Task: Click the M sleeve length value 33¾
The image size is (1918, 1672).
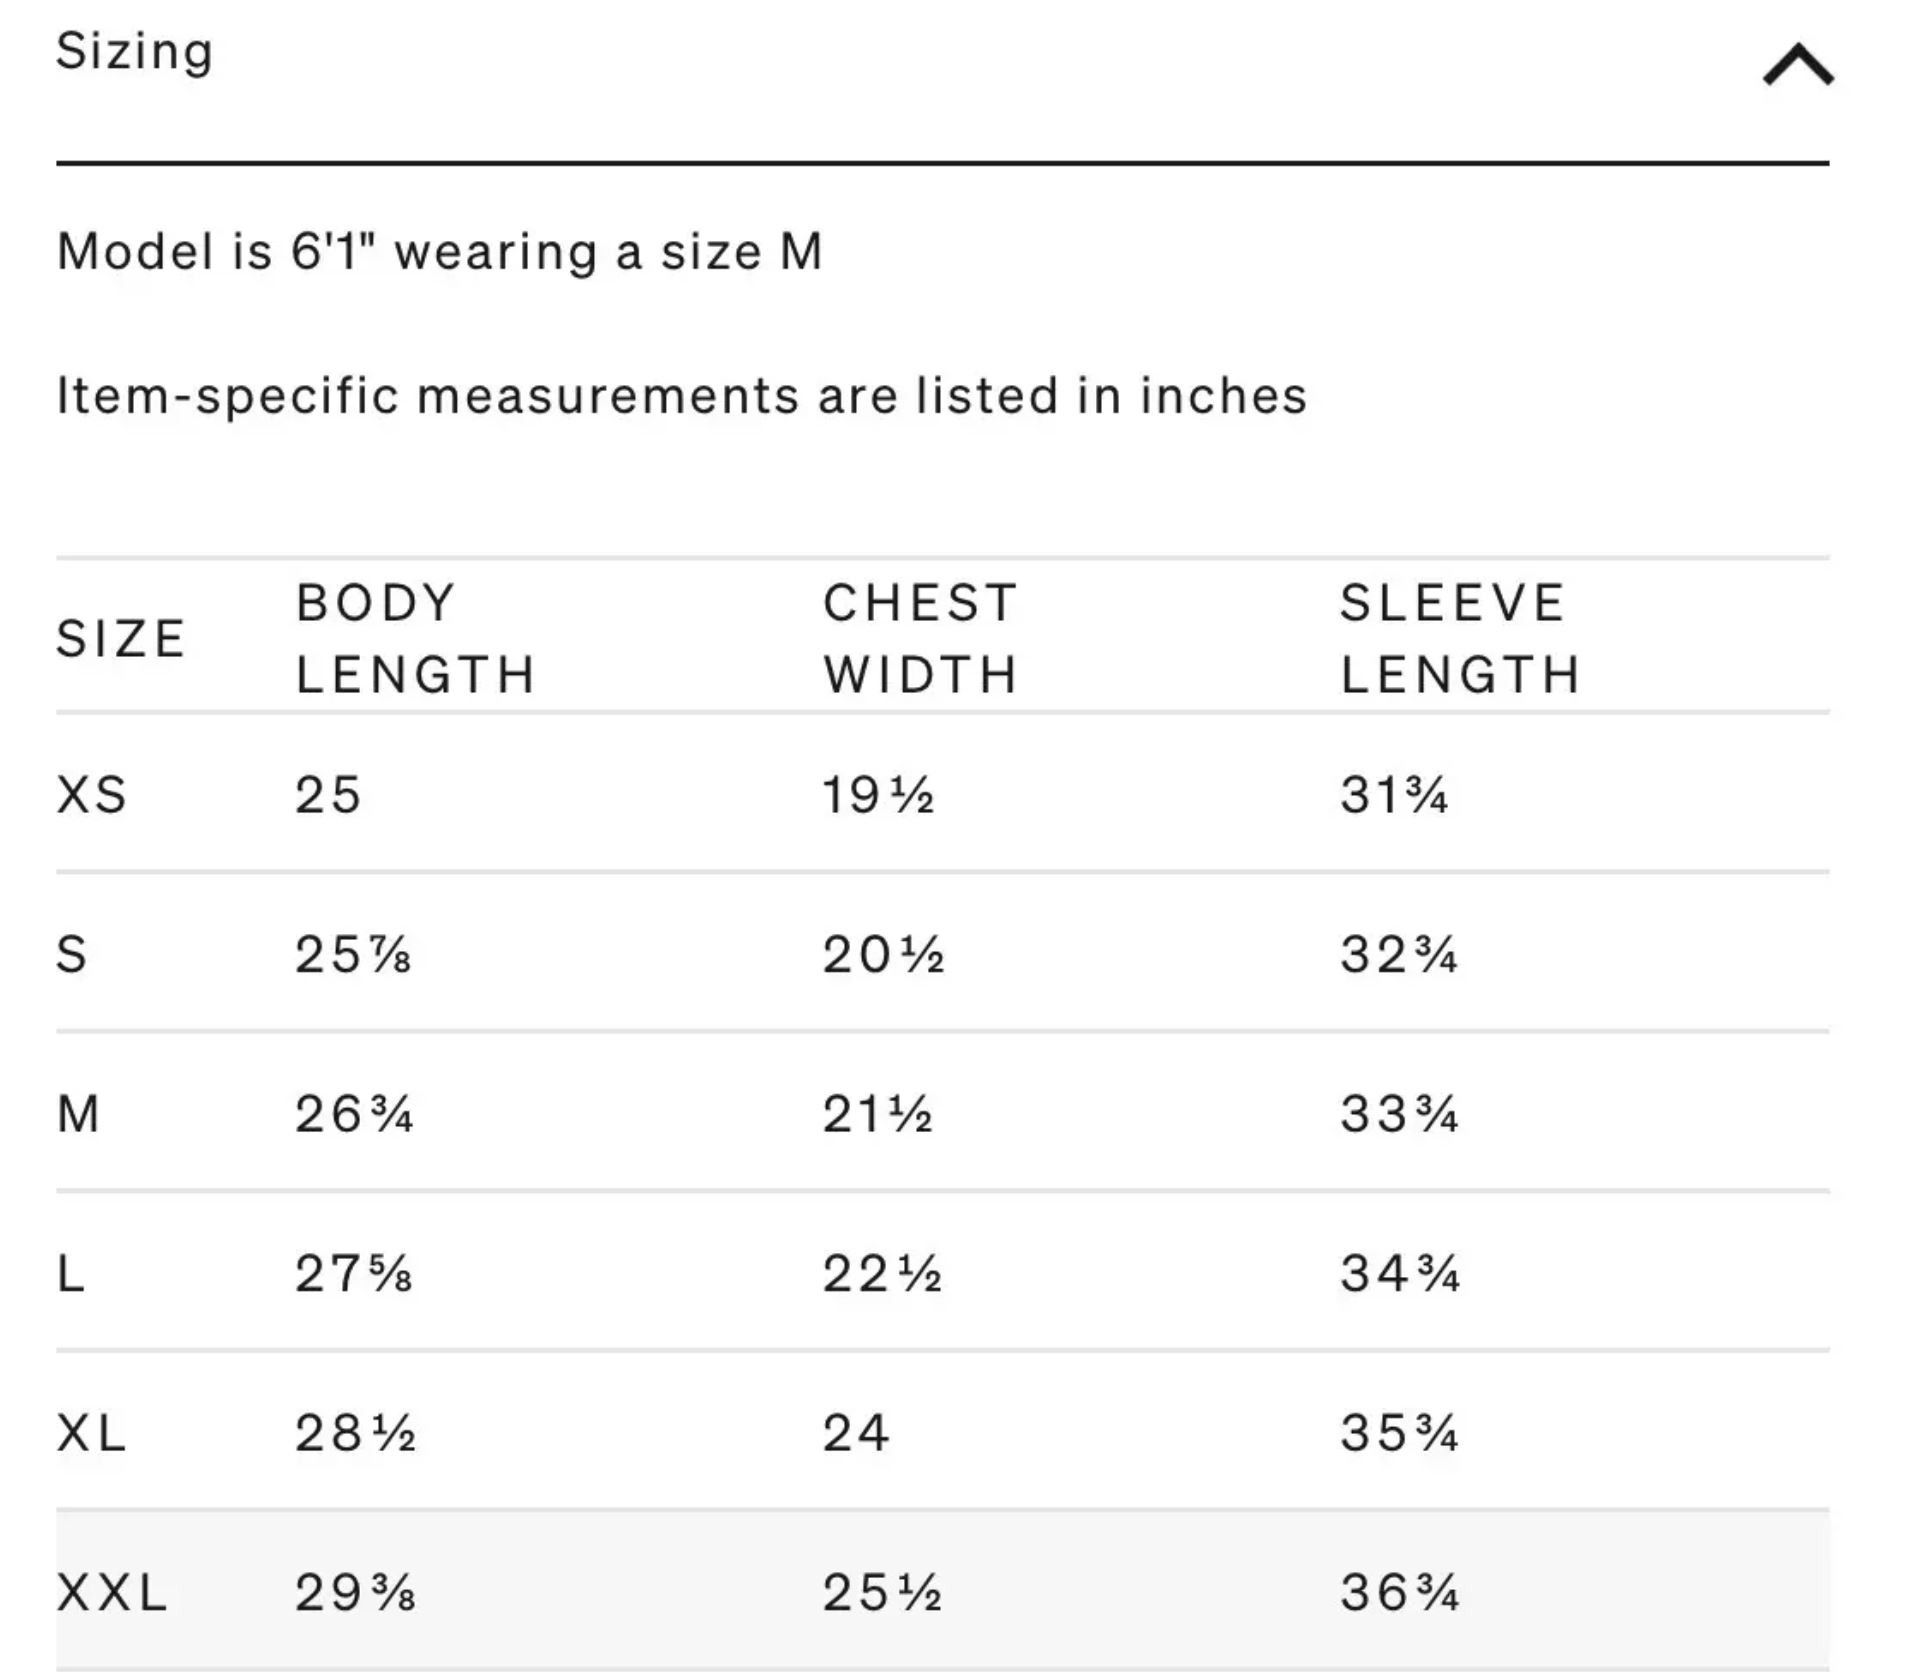Action: pyautogui.click(x=1400, y=1114)
